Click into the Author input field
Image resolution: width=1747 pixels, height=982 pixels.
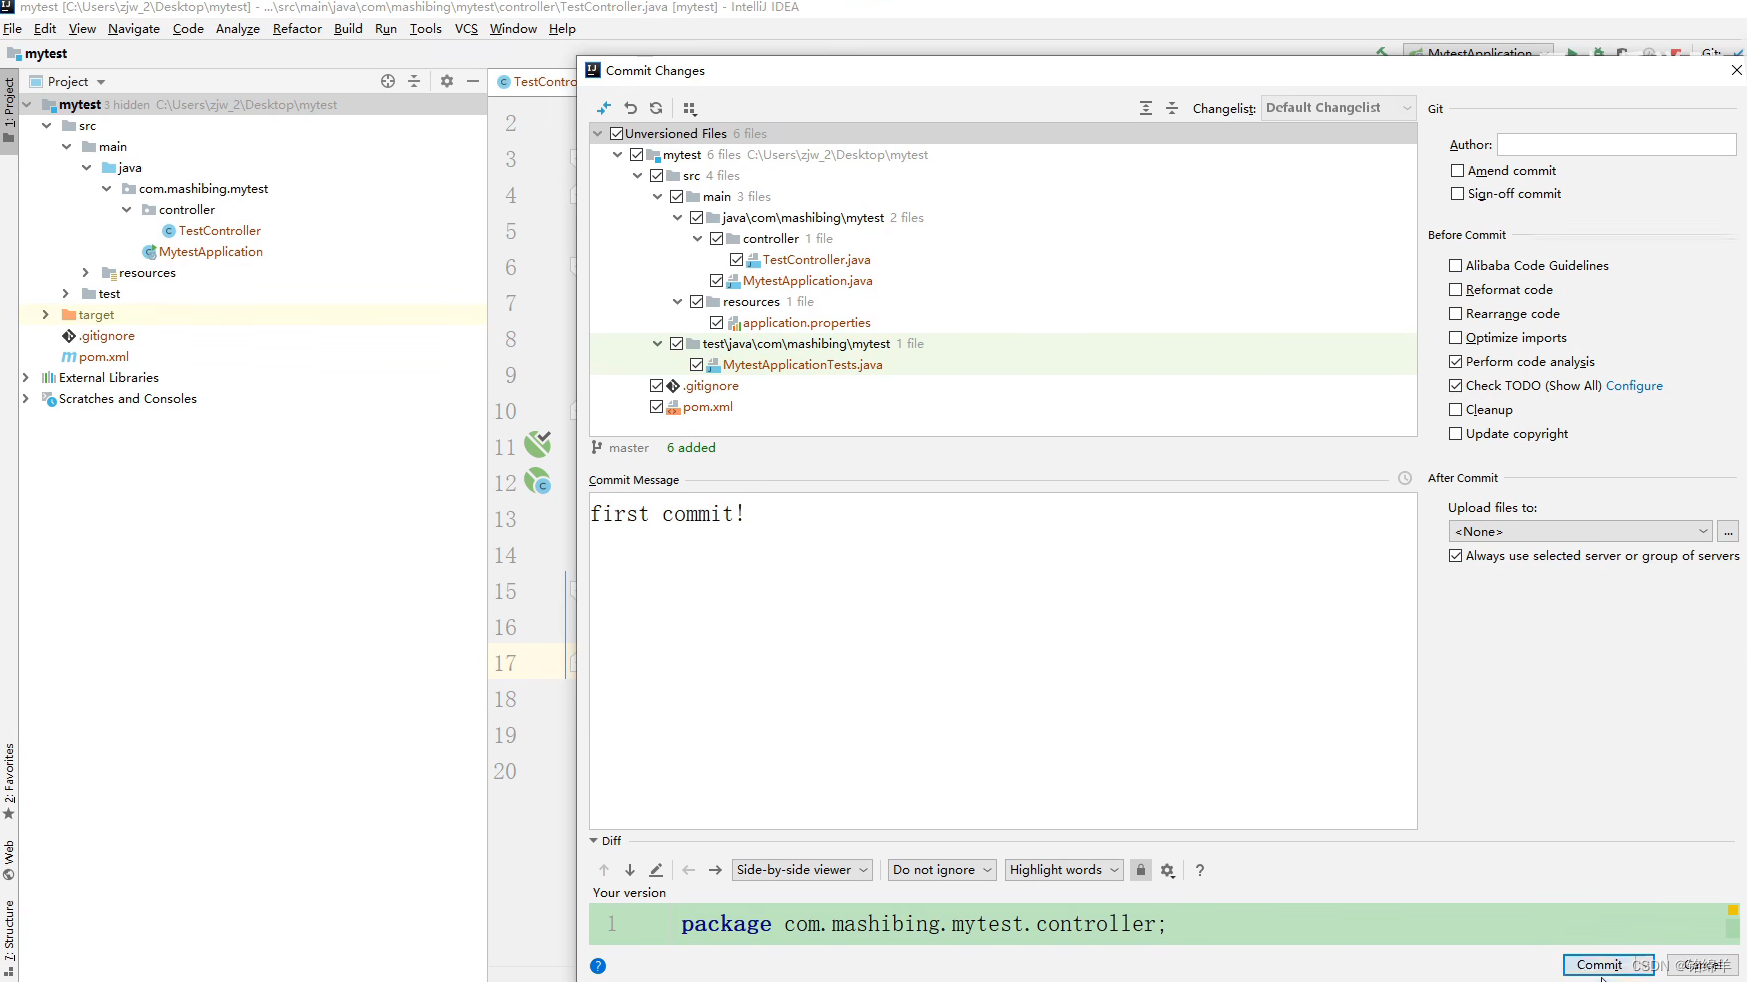point(1616,144)
